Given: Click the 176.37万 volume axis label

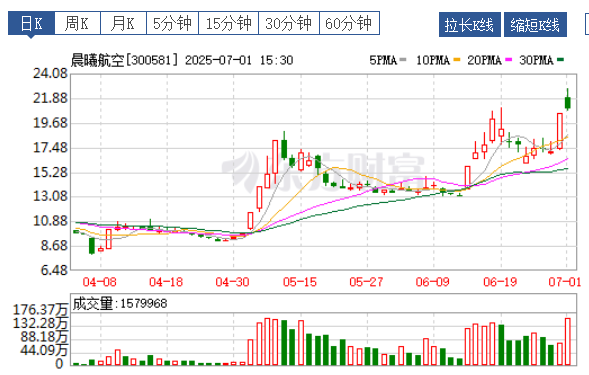Looking at the screenshot, I should [40, 310].
